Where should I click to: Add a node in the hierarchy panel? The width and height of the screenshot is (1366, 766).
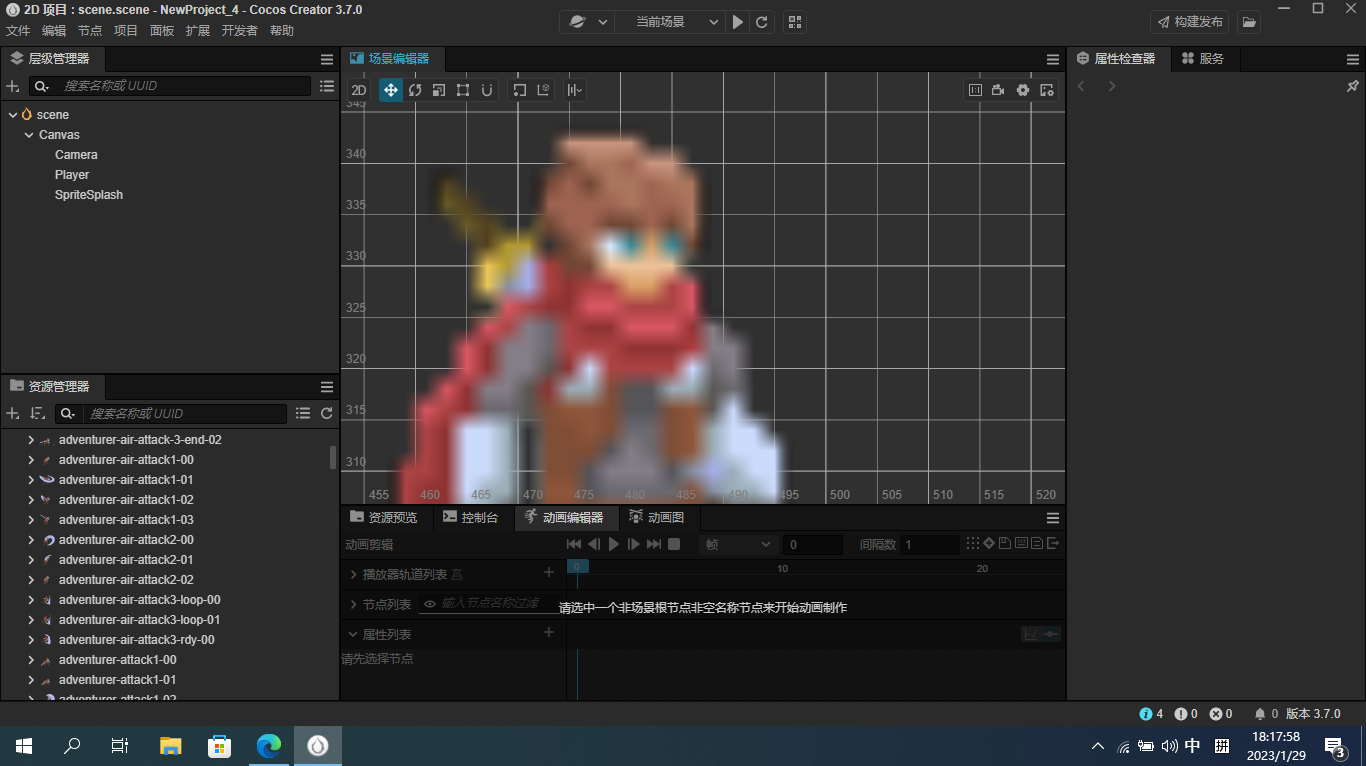(13, 86)
